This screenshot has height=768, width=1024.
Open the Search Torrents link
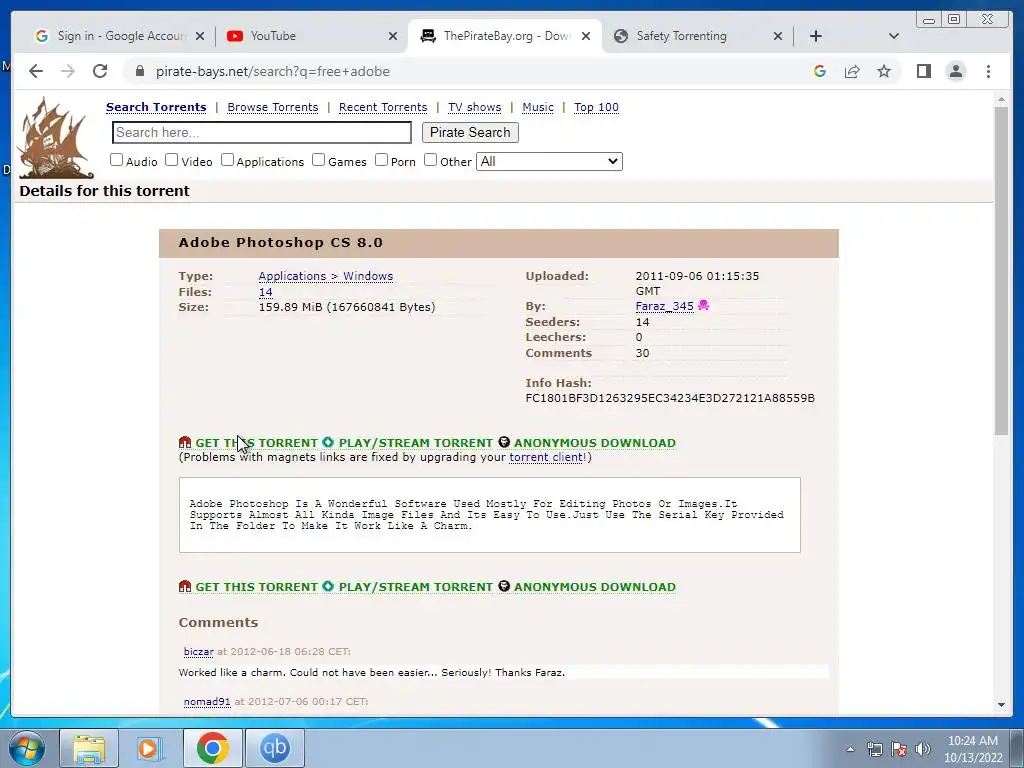(156, 107)
